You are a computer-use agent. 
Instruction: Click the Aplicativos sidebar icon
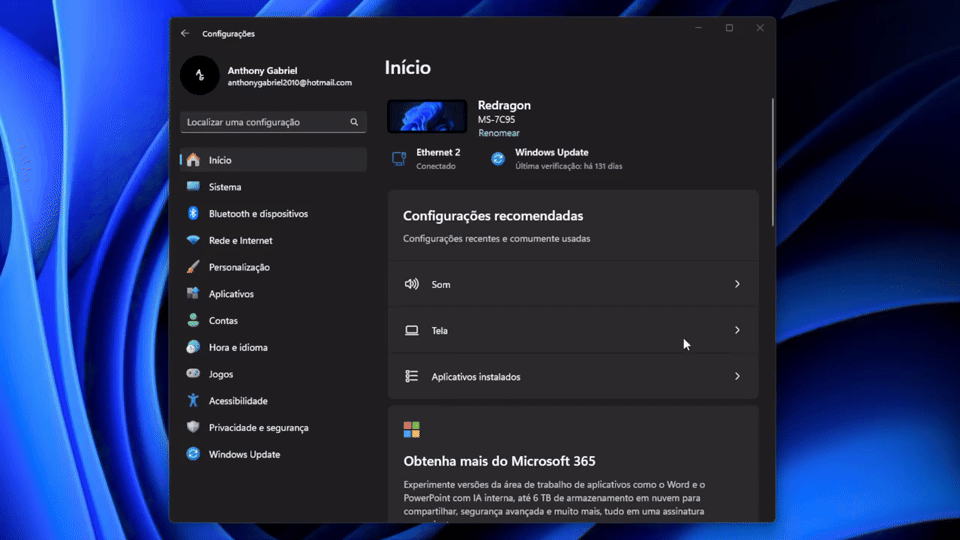(x=193, y=293)
